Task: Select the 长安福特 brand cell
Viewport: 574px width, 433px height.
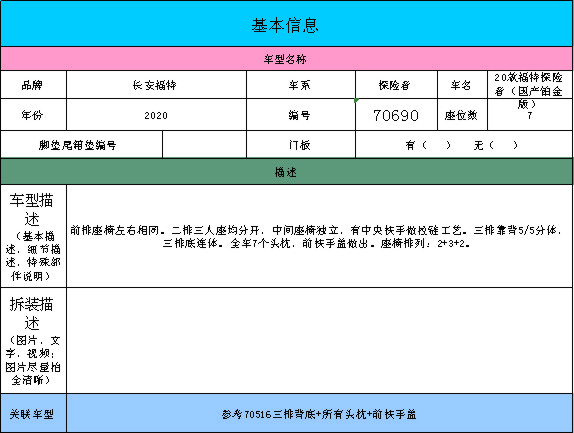Action: point(156,85)
